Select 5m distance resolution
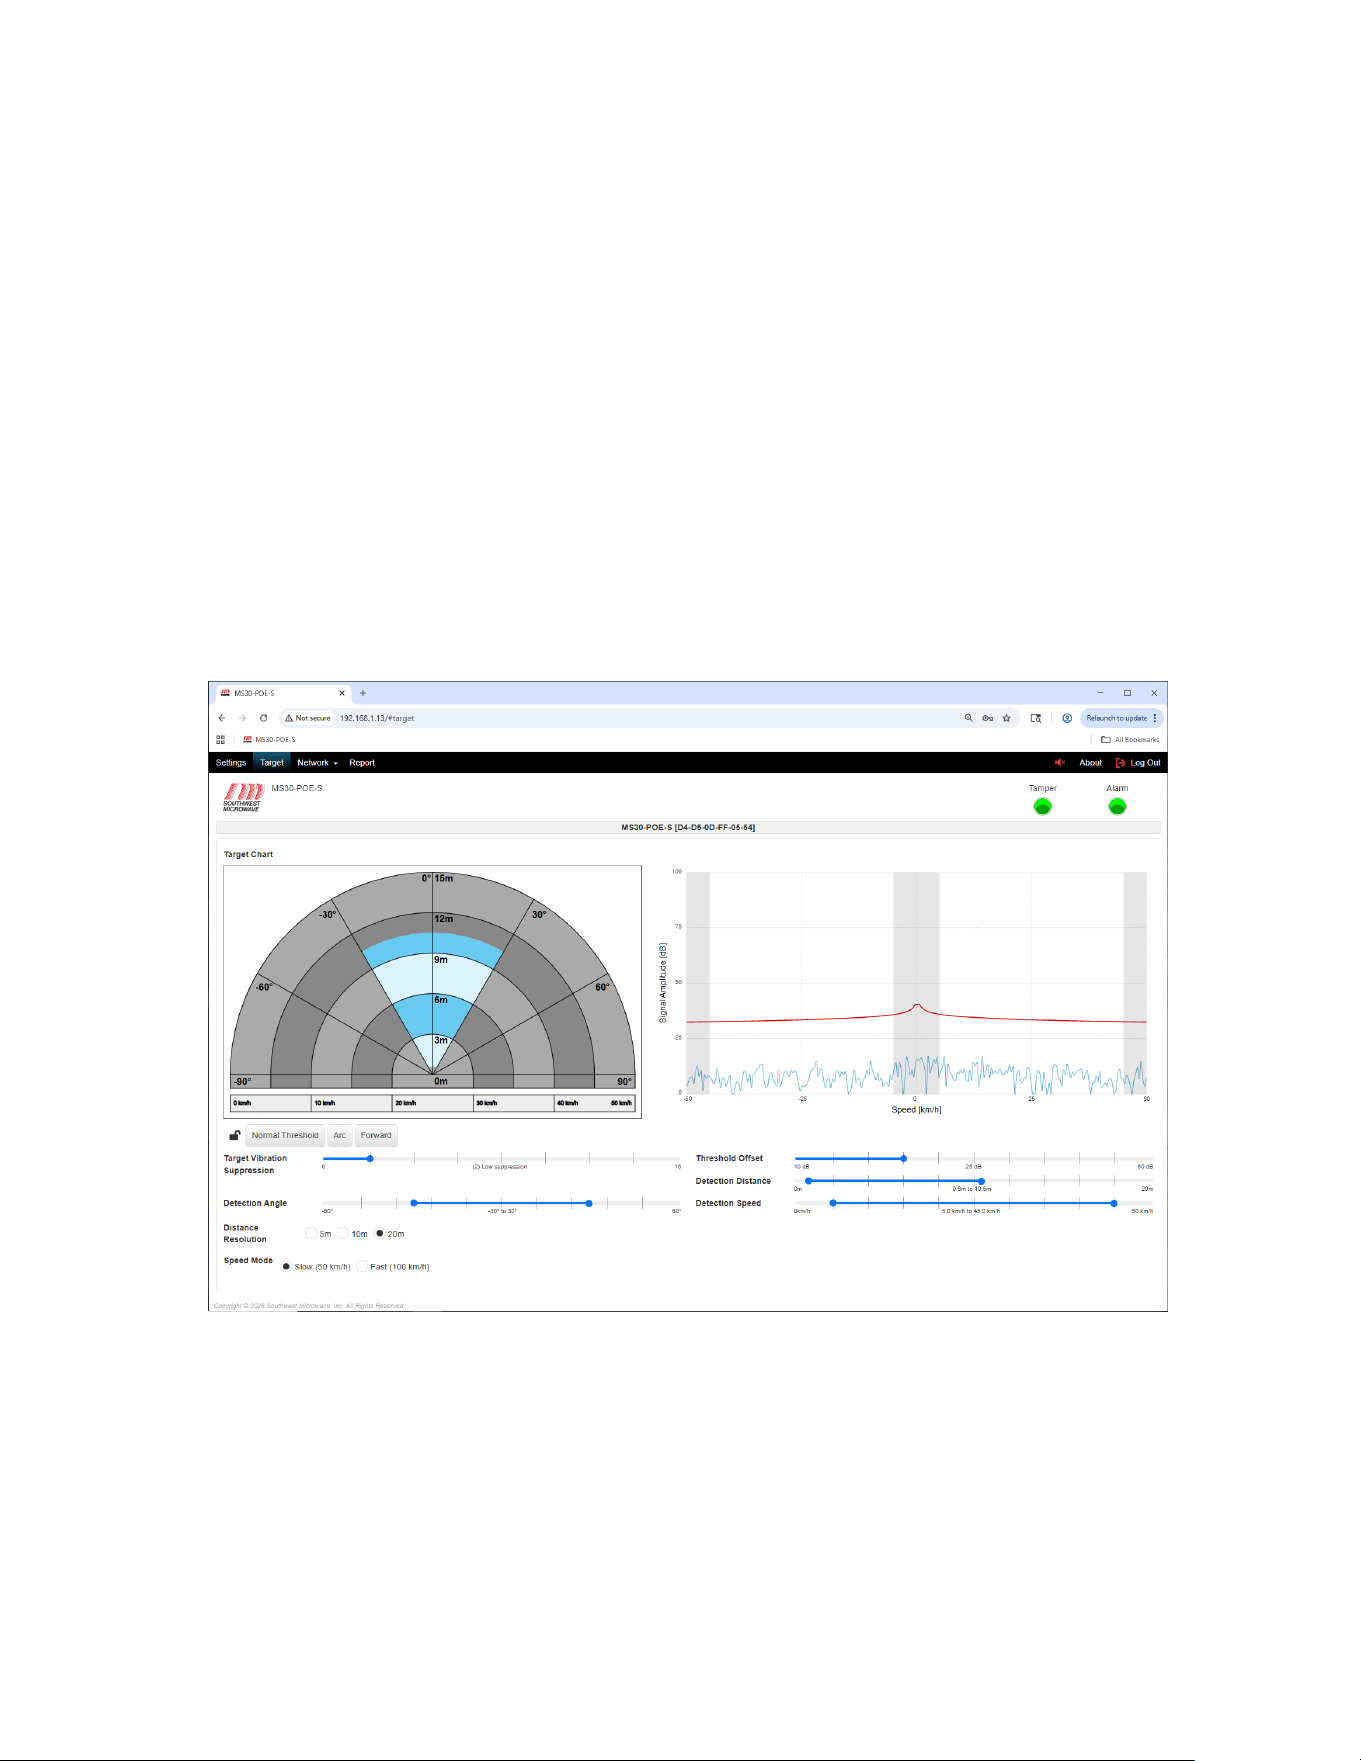 click(311, 1234)
